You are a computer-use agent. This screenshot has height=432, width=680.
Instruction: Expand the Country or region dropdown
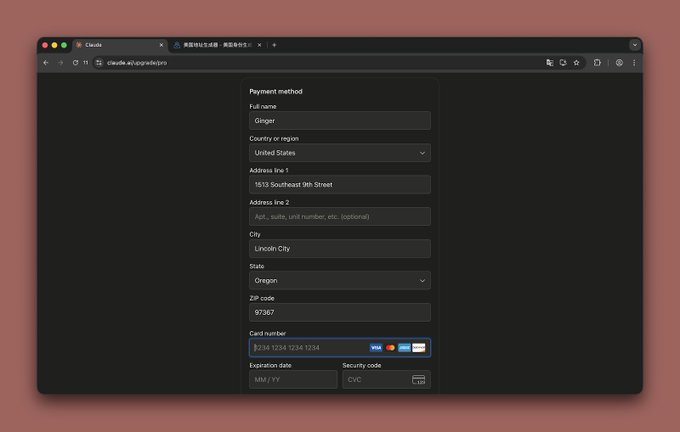(340, 153)
